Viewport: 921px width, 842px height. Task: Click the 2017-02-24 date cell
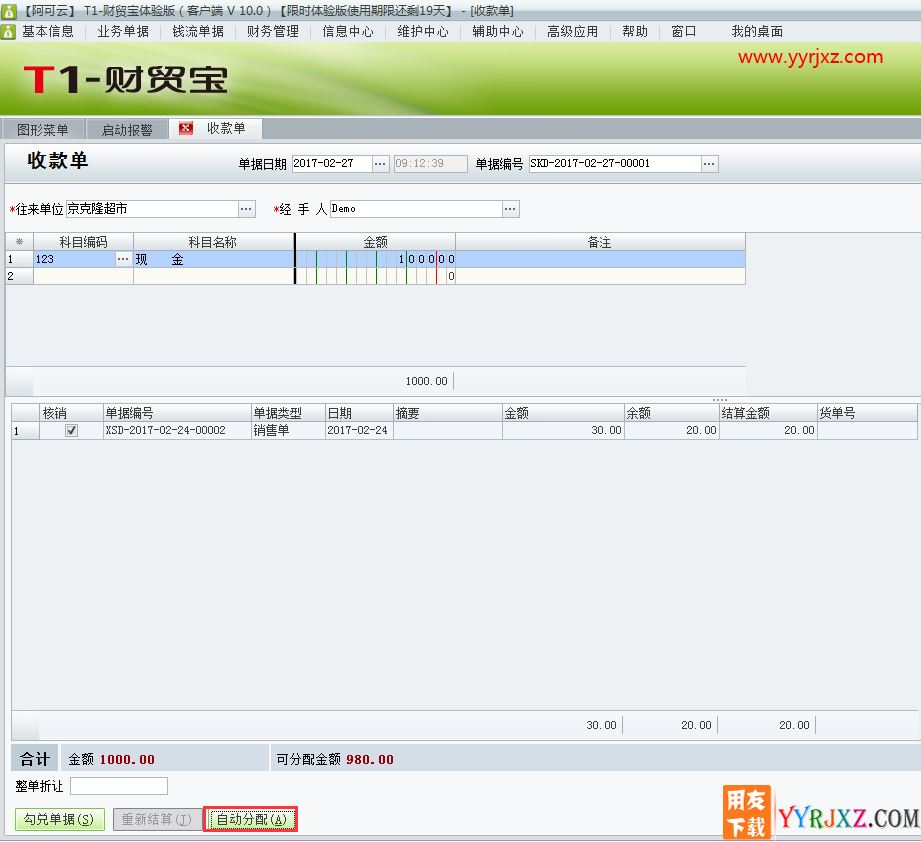click(x=359, y=430)
